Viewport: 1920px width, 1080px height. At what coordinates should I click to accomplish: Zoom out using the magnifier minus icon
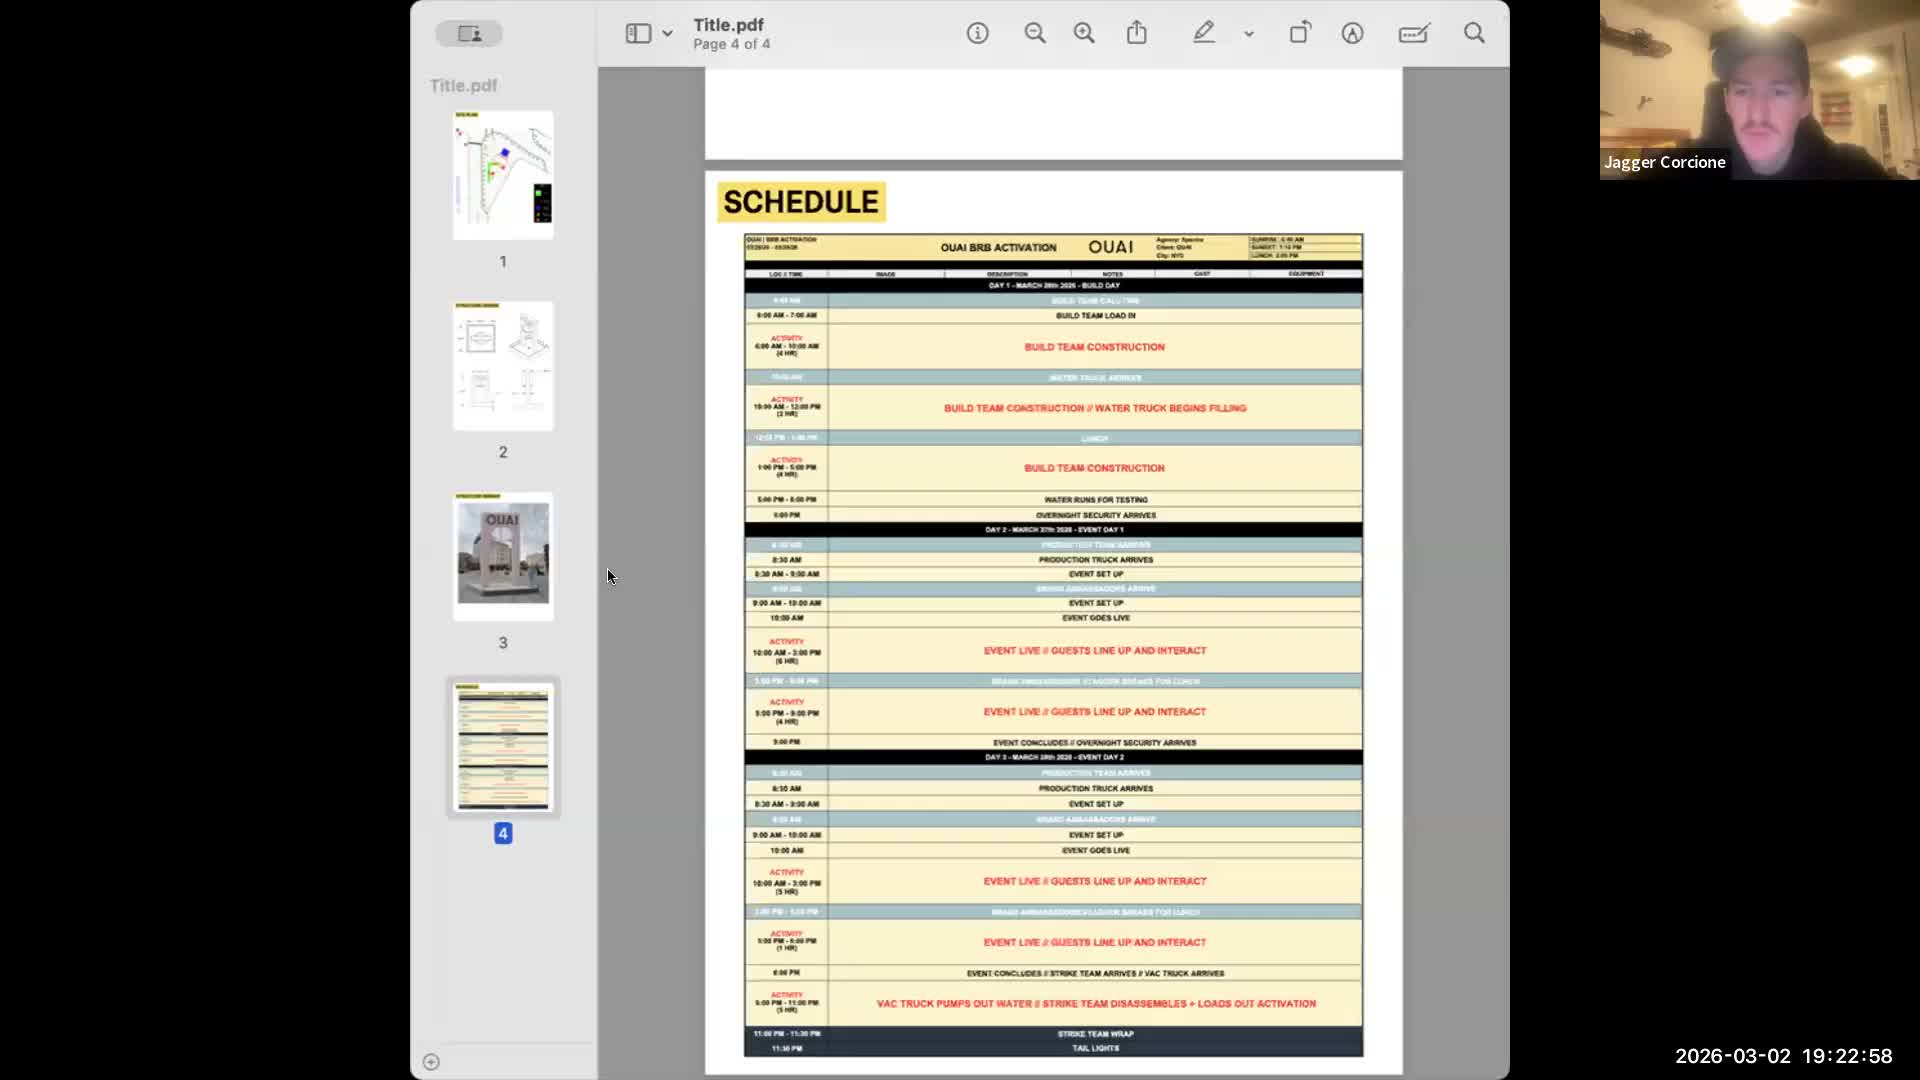[x=1035, y=33]
